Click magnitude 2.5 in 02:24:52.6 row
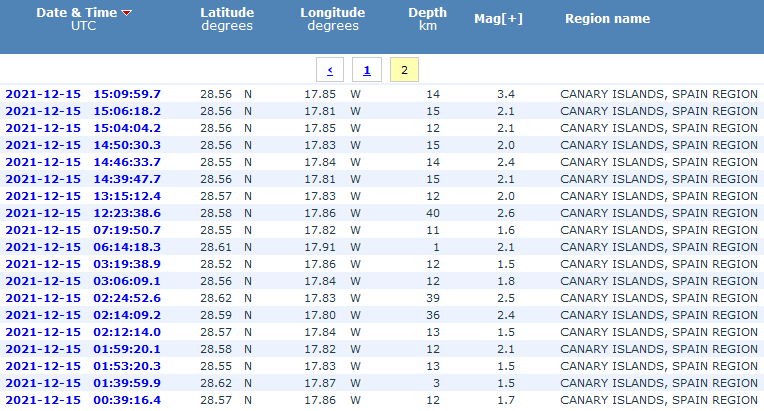The image size is (764, 411). (506, 299)
